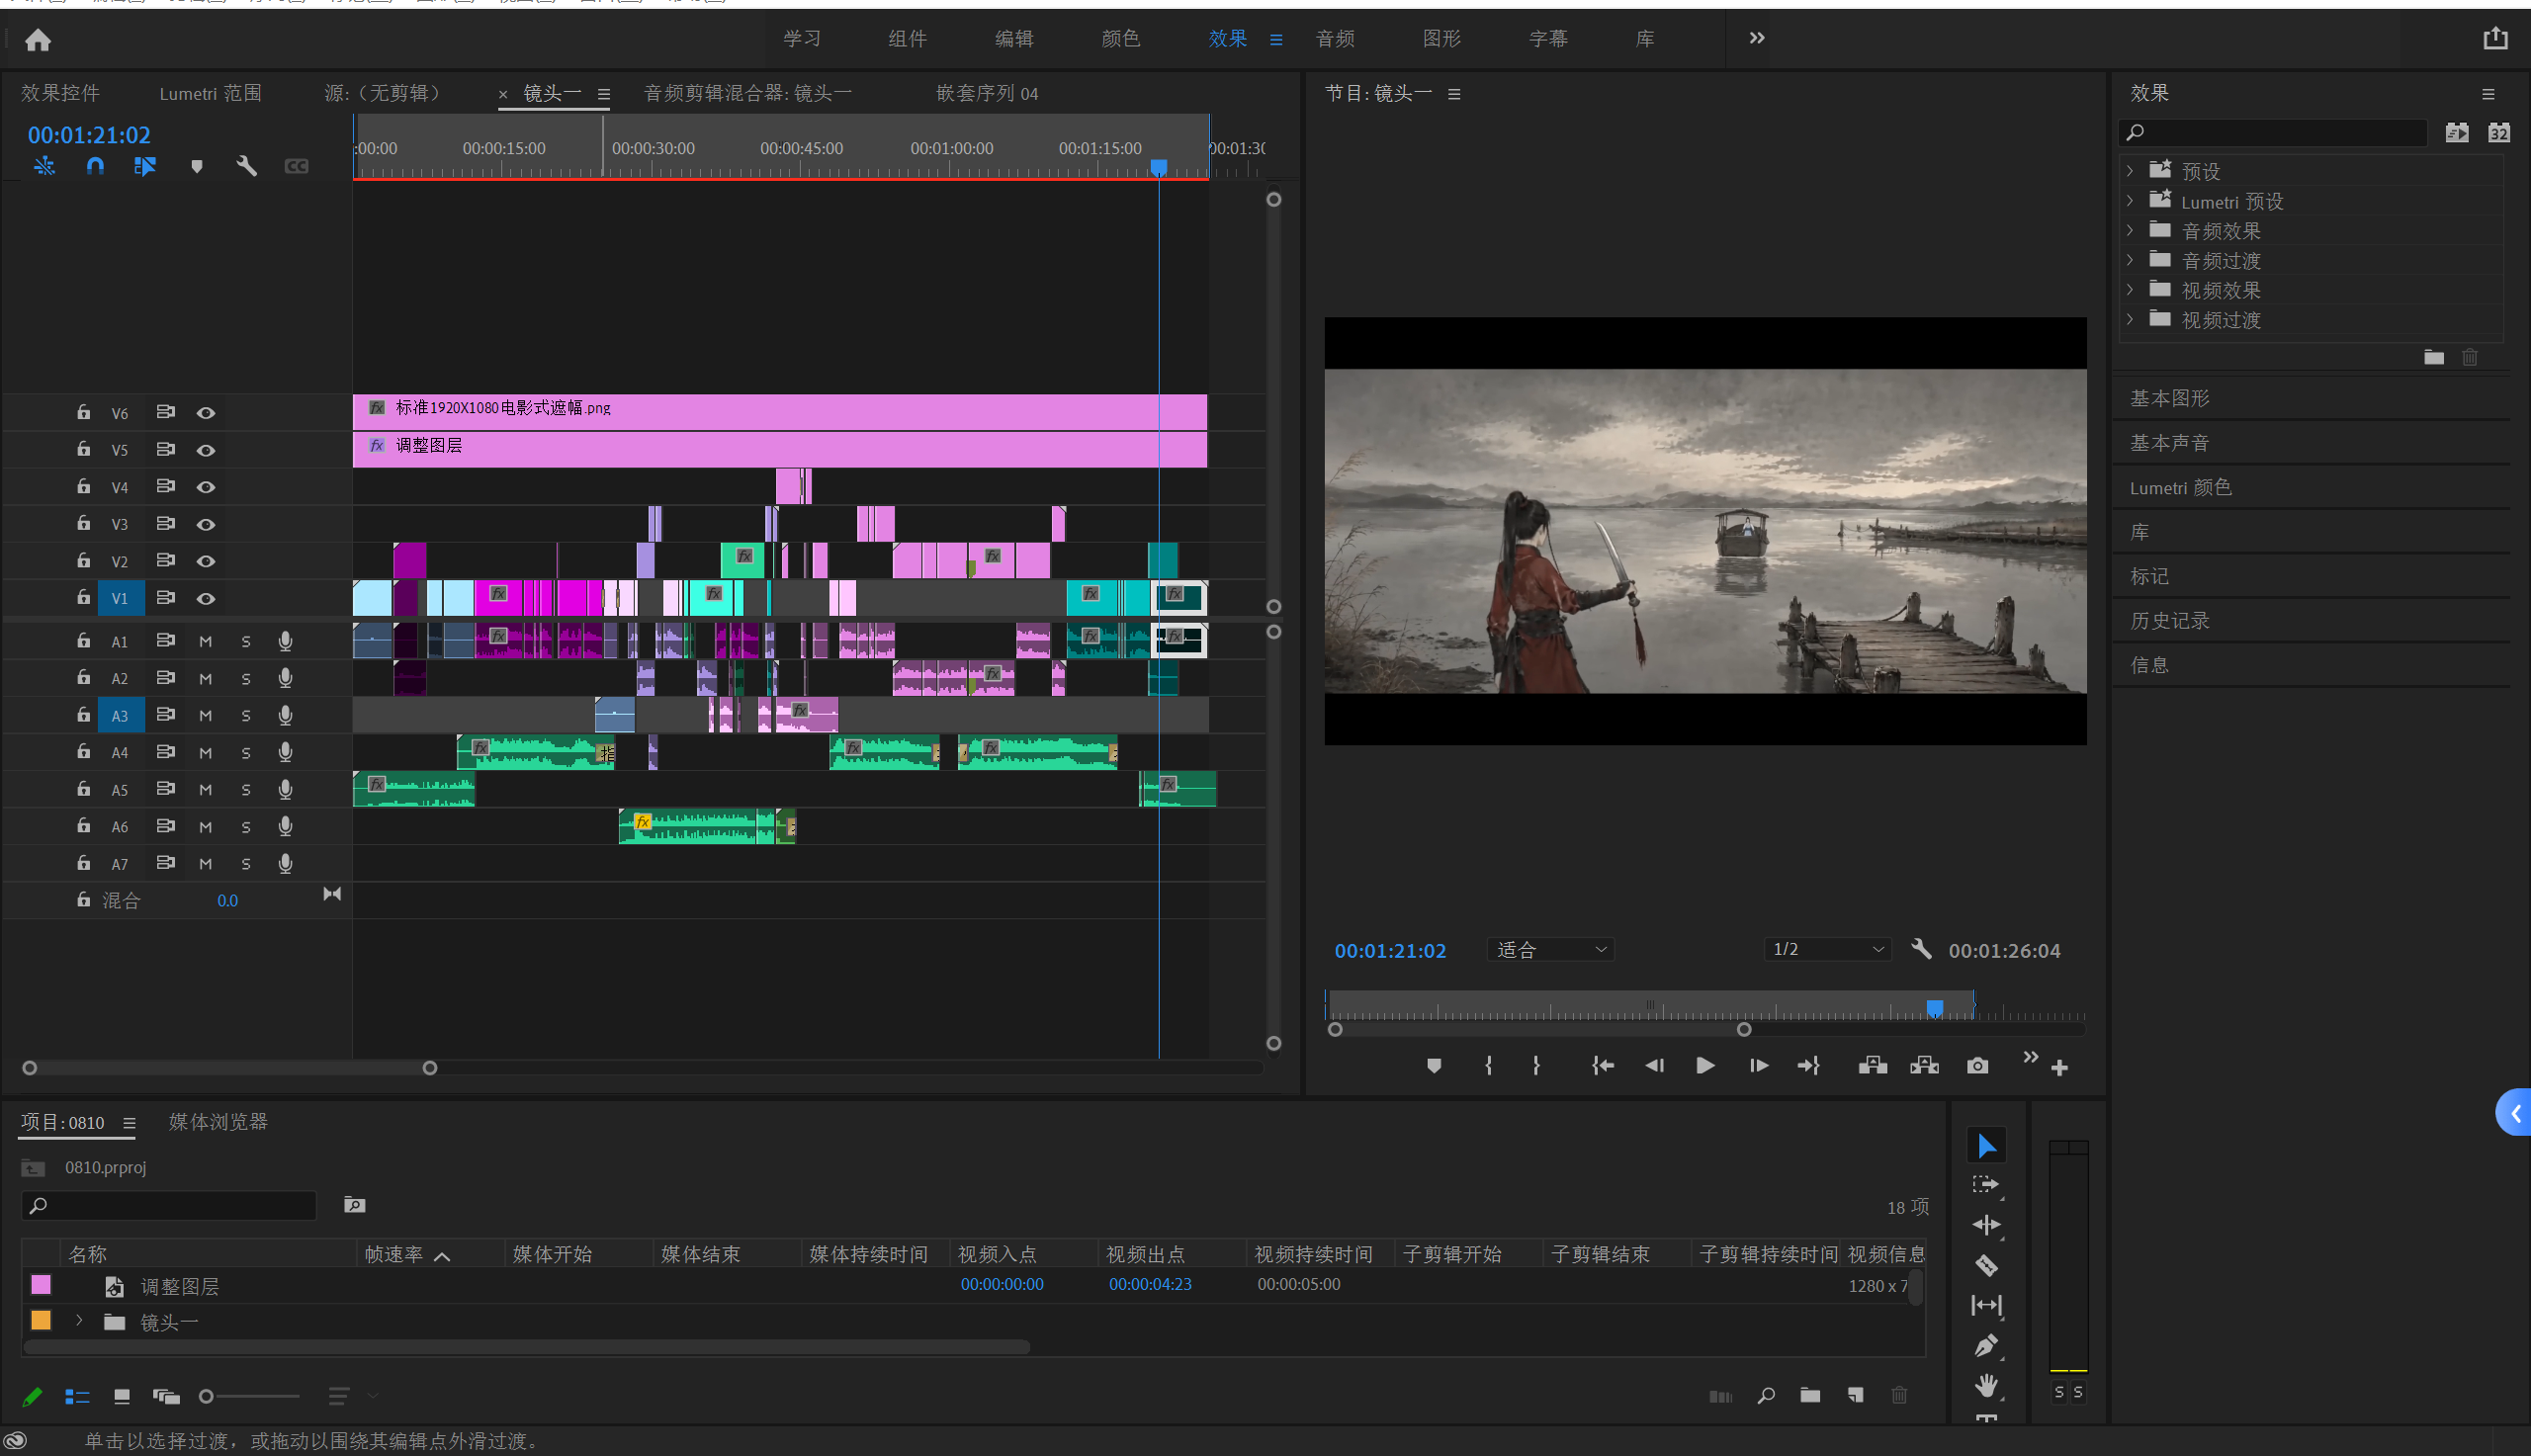
Task: Expand the 镜头一 bin in project
Action: 79,1321
